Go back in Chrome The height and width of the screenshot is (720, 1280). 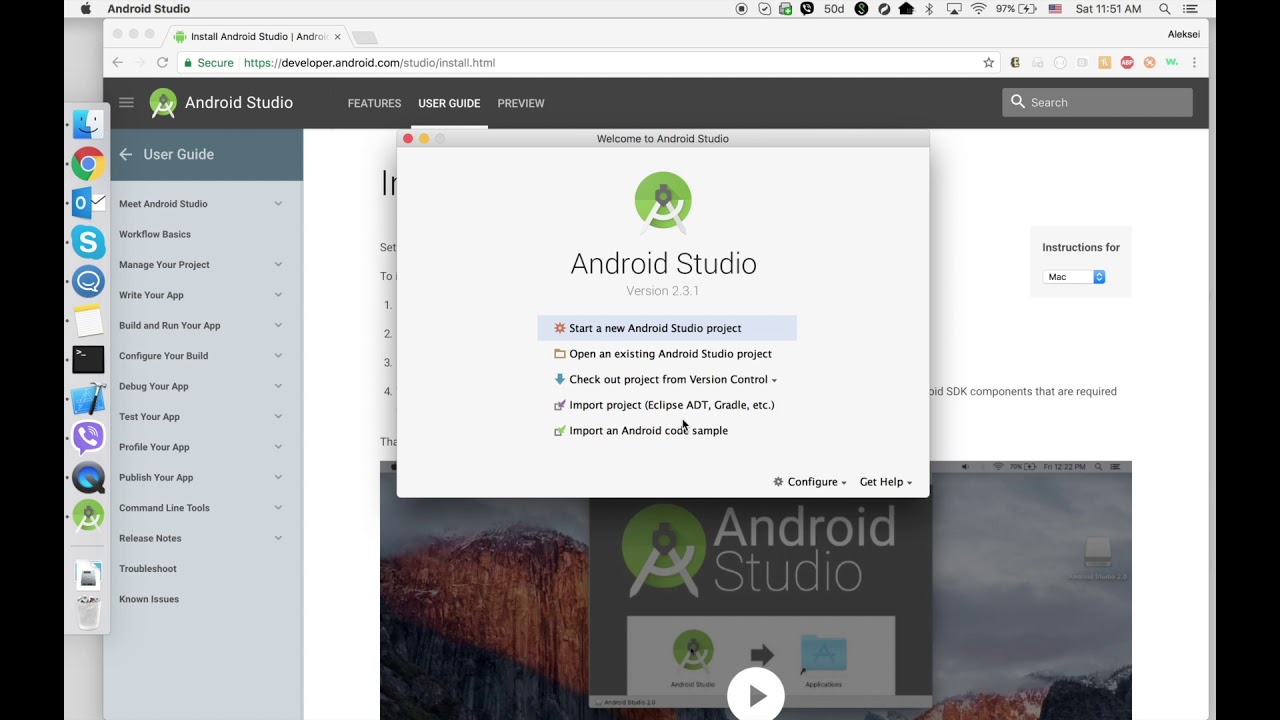click(117, 62)
